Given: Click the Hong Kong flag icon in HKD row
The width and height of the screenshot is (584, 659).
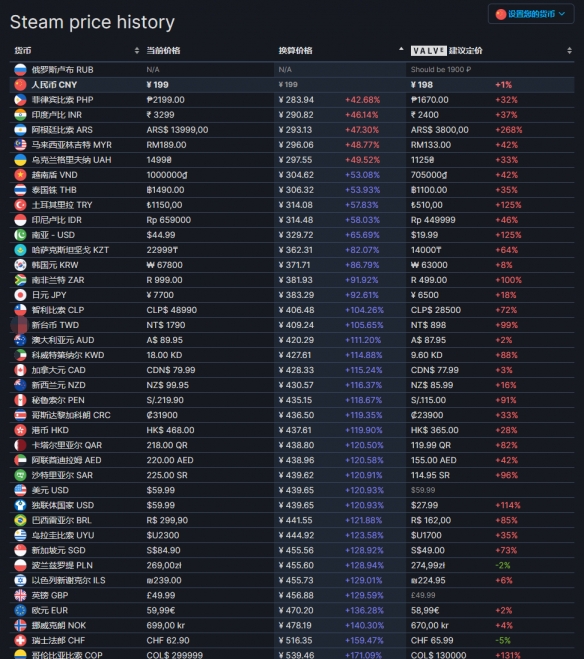Looking at the screenshot, I should [20, 430].
